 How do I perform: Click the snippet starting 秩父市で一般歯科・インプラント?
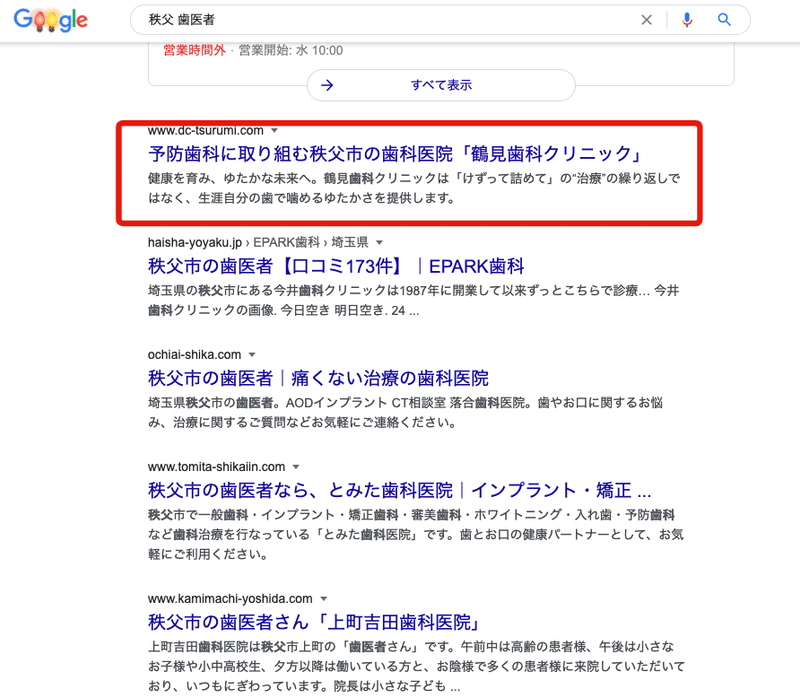(416, 534)
